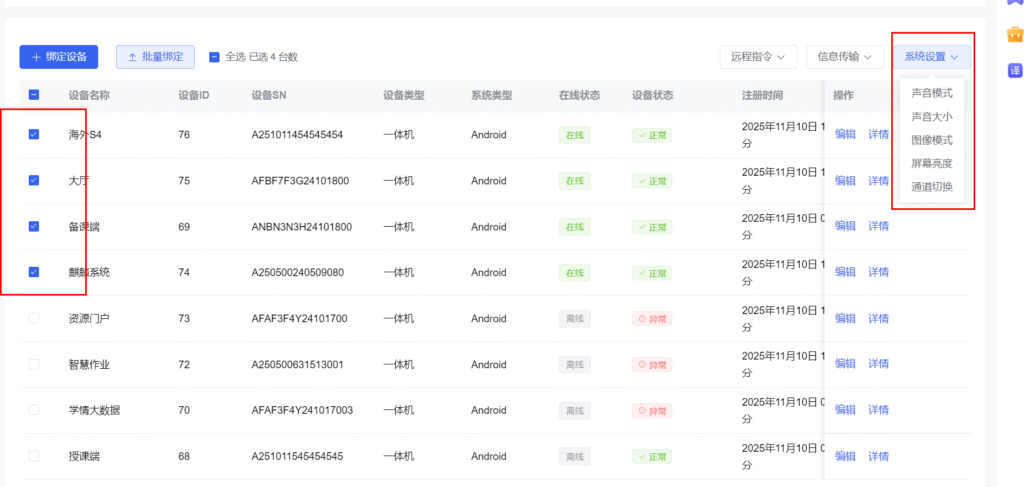This screenshot has height=487, width=1024.
Task: Choose 通道切换 in the dropdown menu
Action: click(x=932, y=187)
